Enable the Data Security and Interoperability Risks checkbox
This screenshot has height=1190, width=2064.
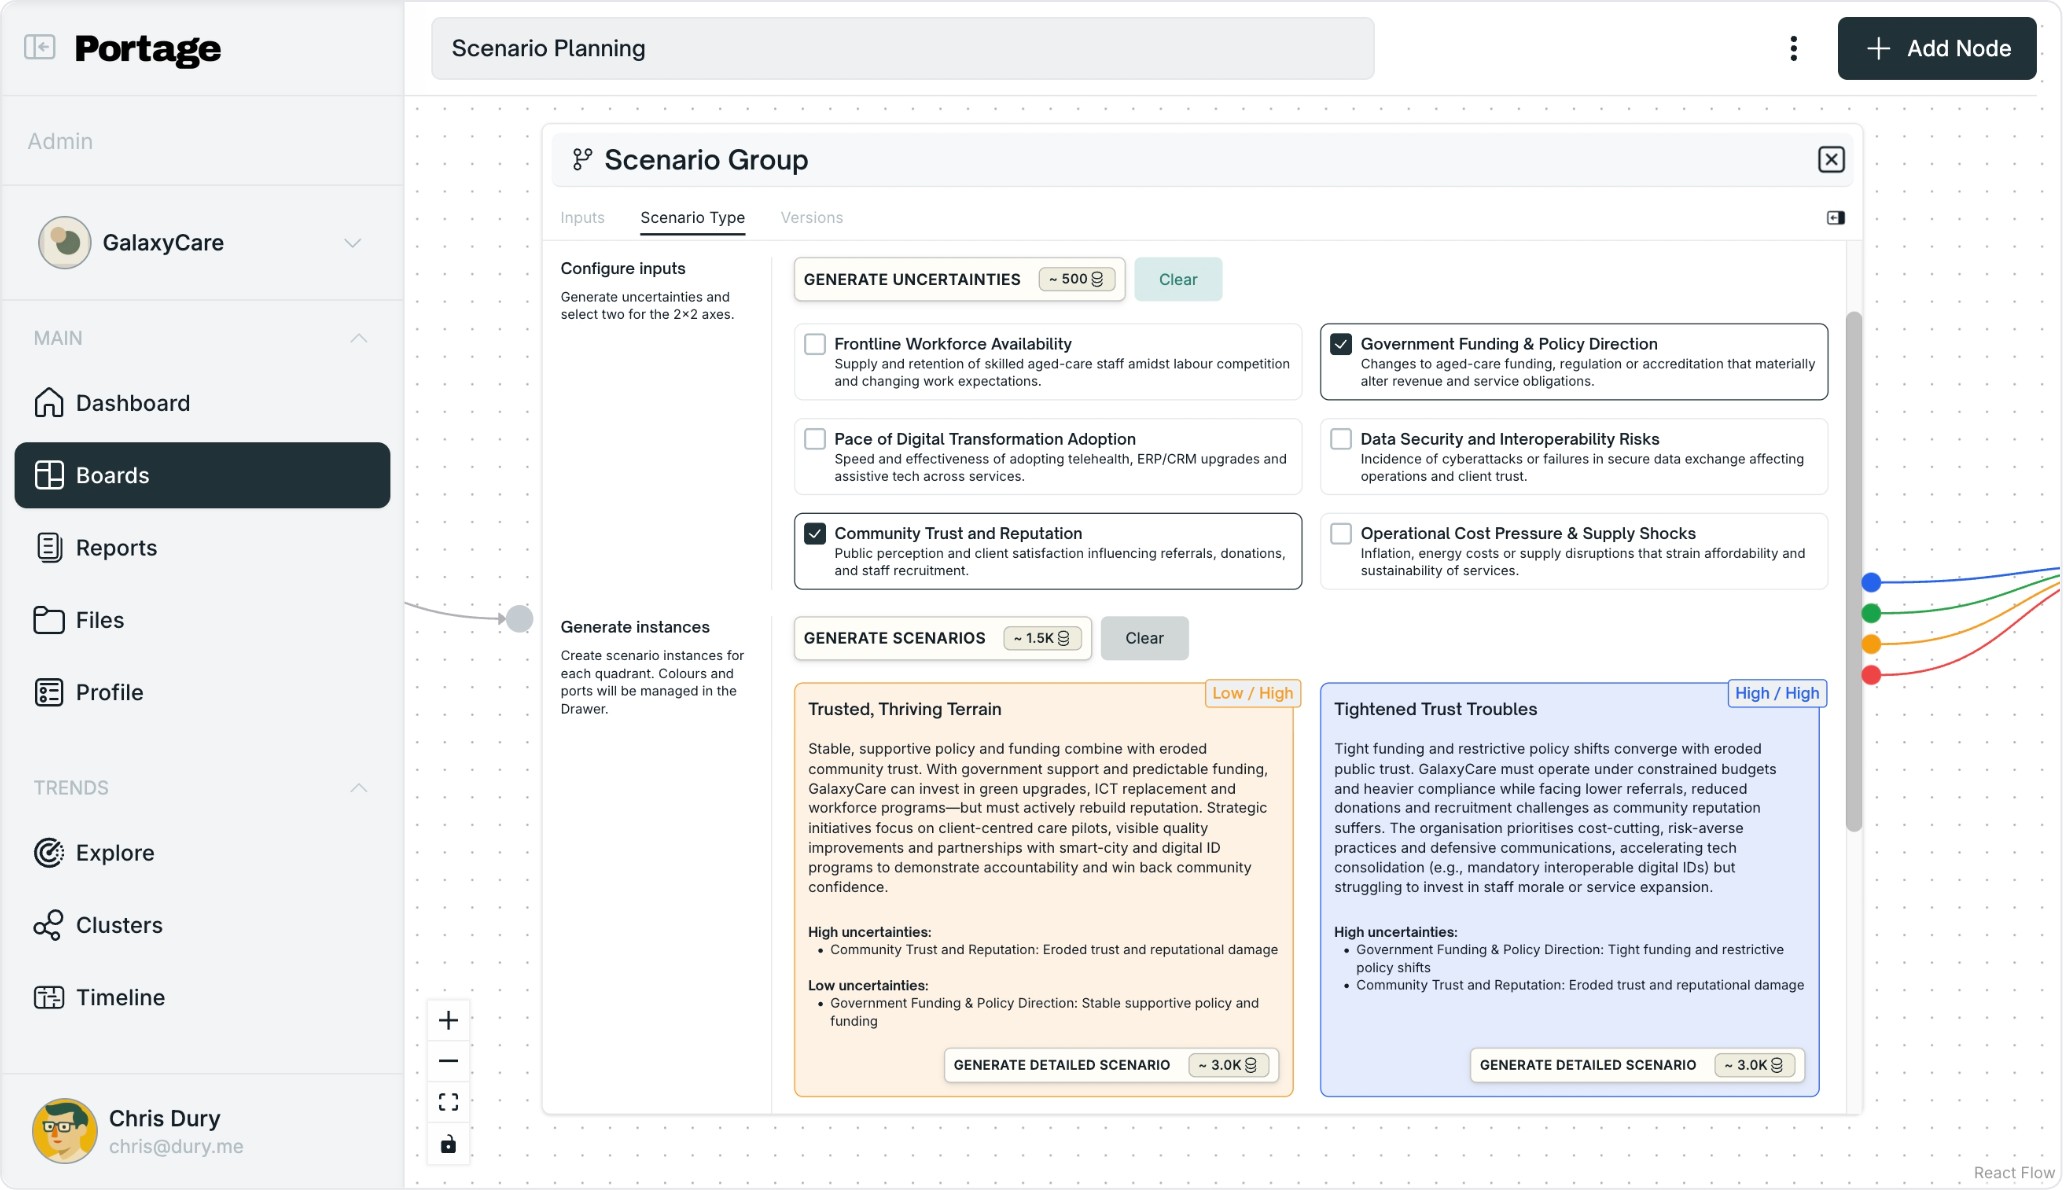pos(1341,439)
